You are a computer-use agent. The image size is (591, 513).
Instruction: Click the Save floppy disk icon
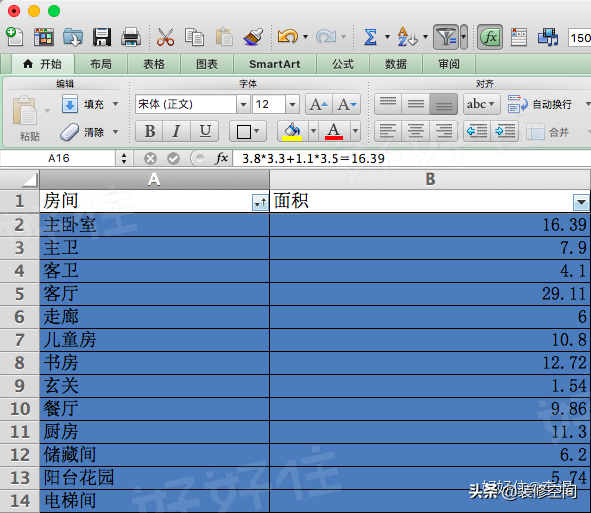click(102, 37)
